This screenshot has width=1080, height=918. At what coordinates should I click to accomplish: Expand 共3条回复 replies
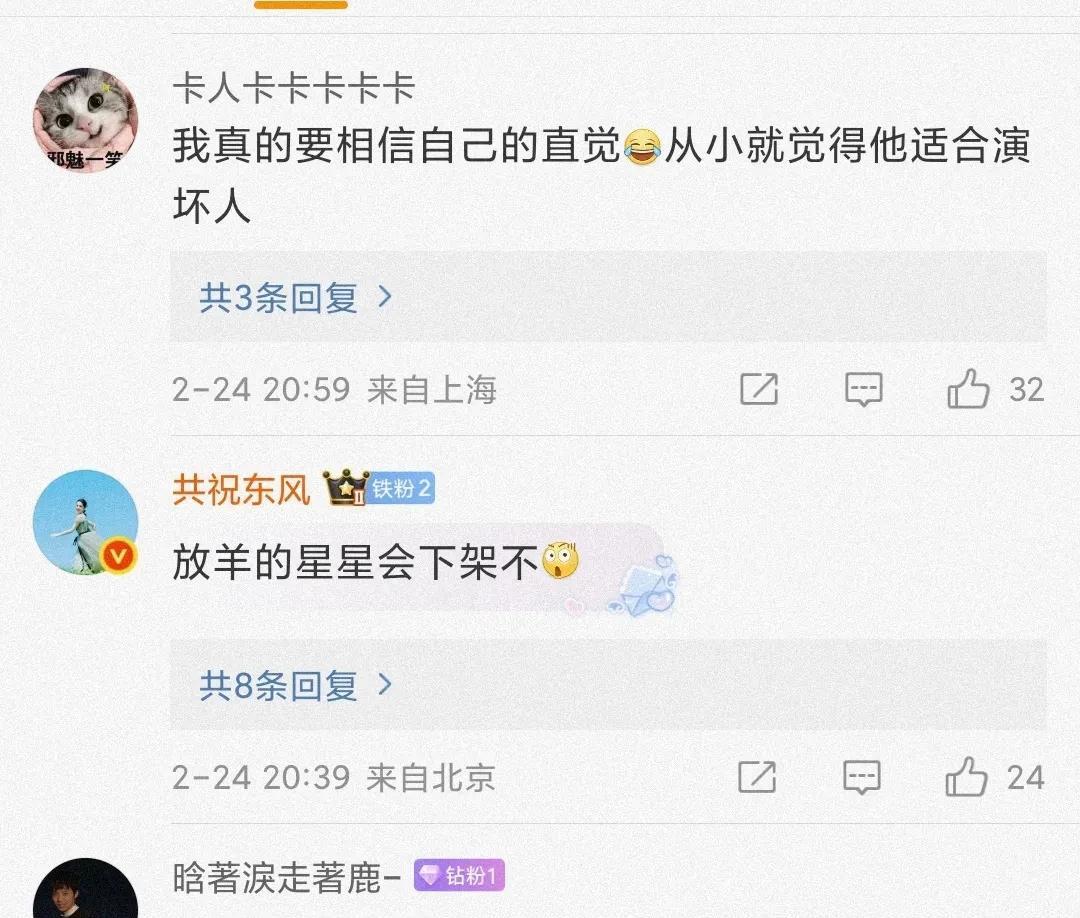[296, 297]
